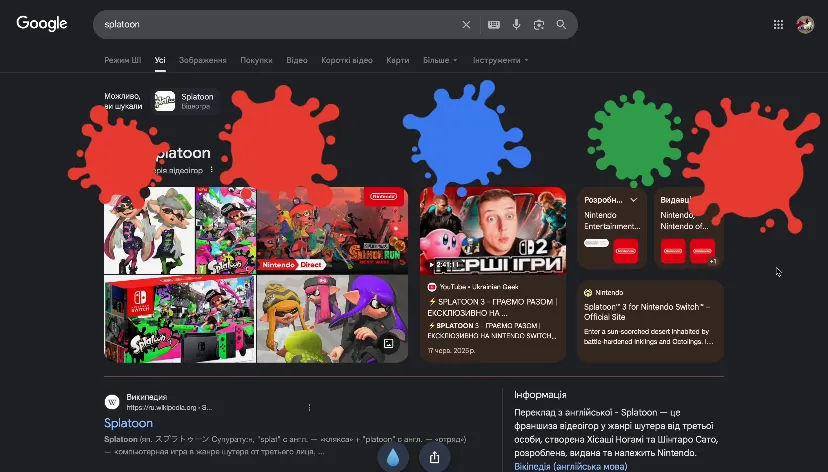
Task: Open 'Splatoon 3 for Nintendo Switch – Official Site' link
Action: coord(647,311)
